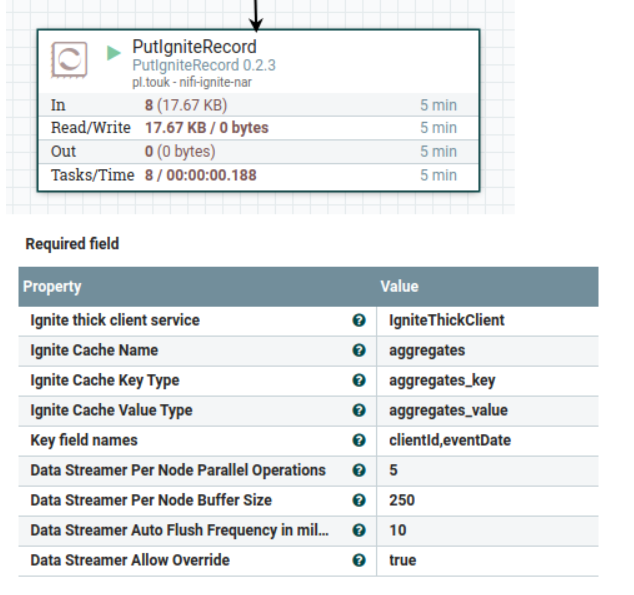This screenshot has height=595, width=634.
Task: Open help for Per Node Parallel Operations
Action: pos(359,470)
